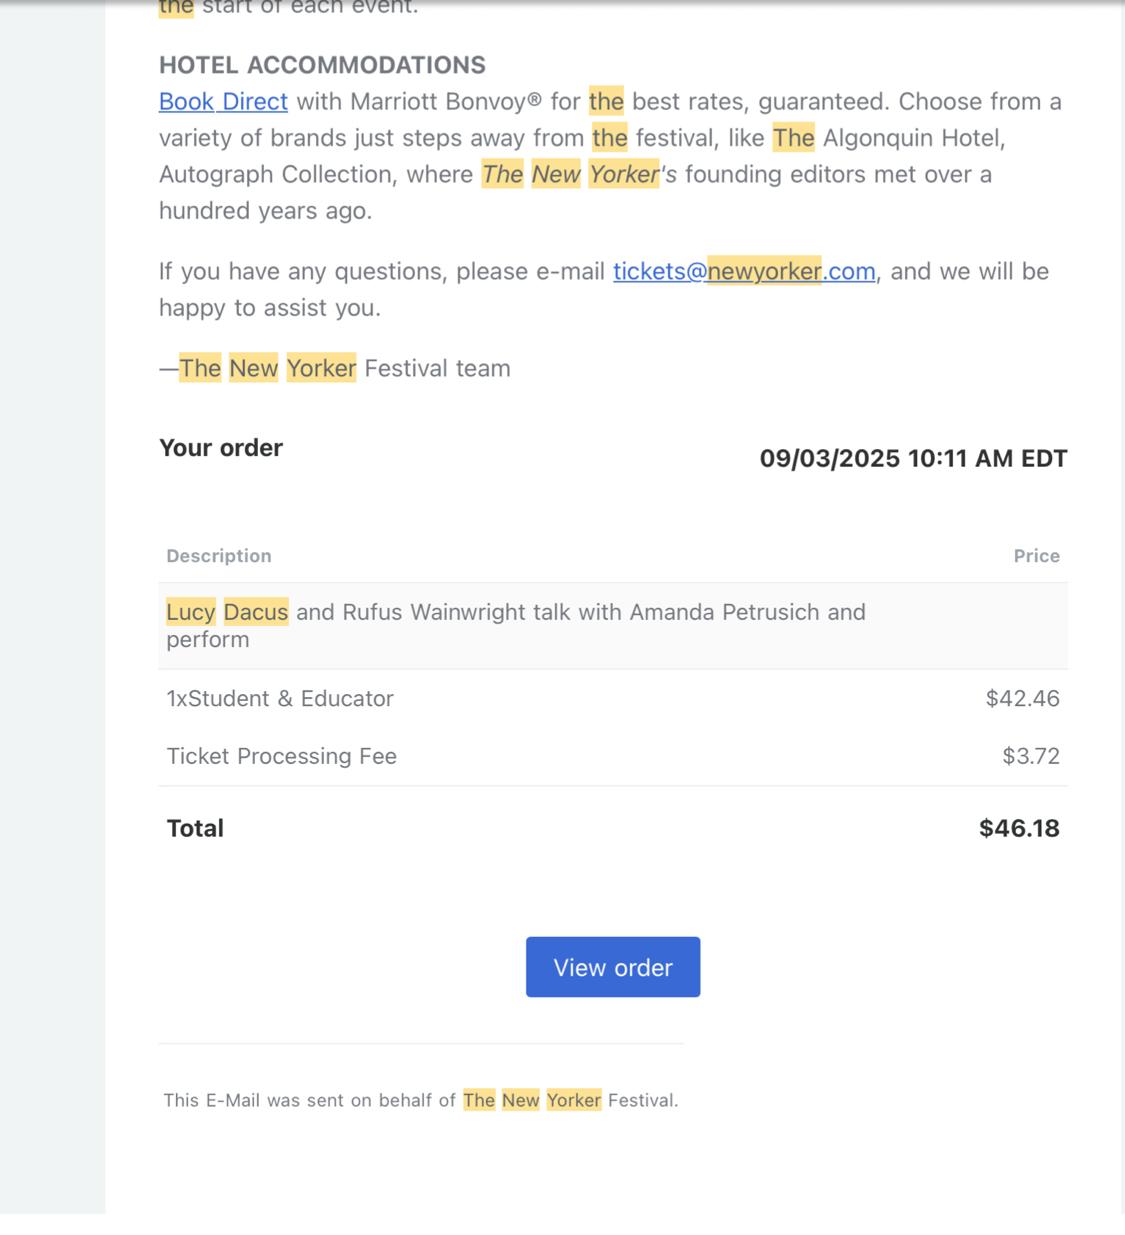Click the Ticket Processing Fee label

pos(281,757)
